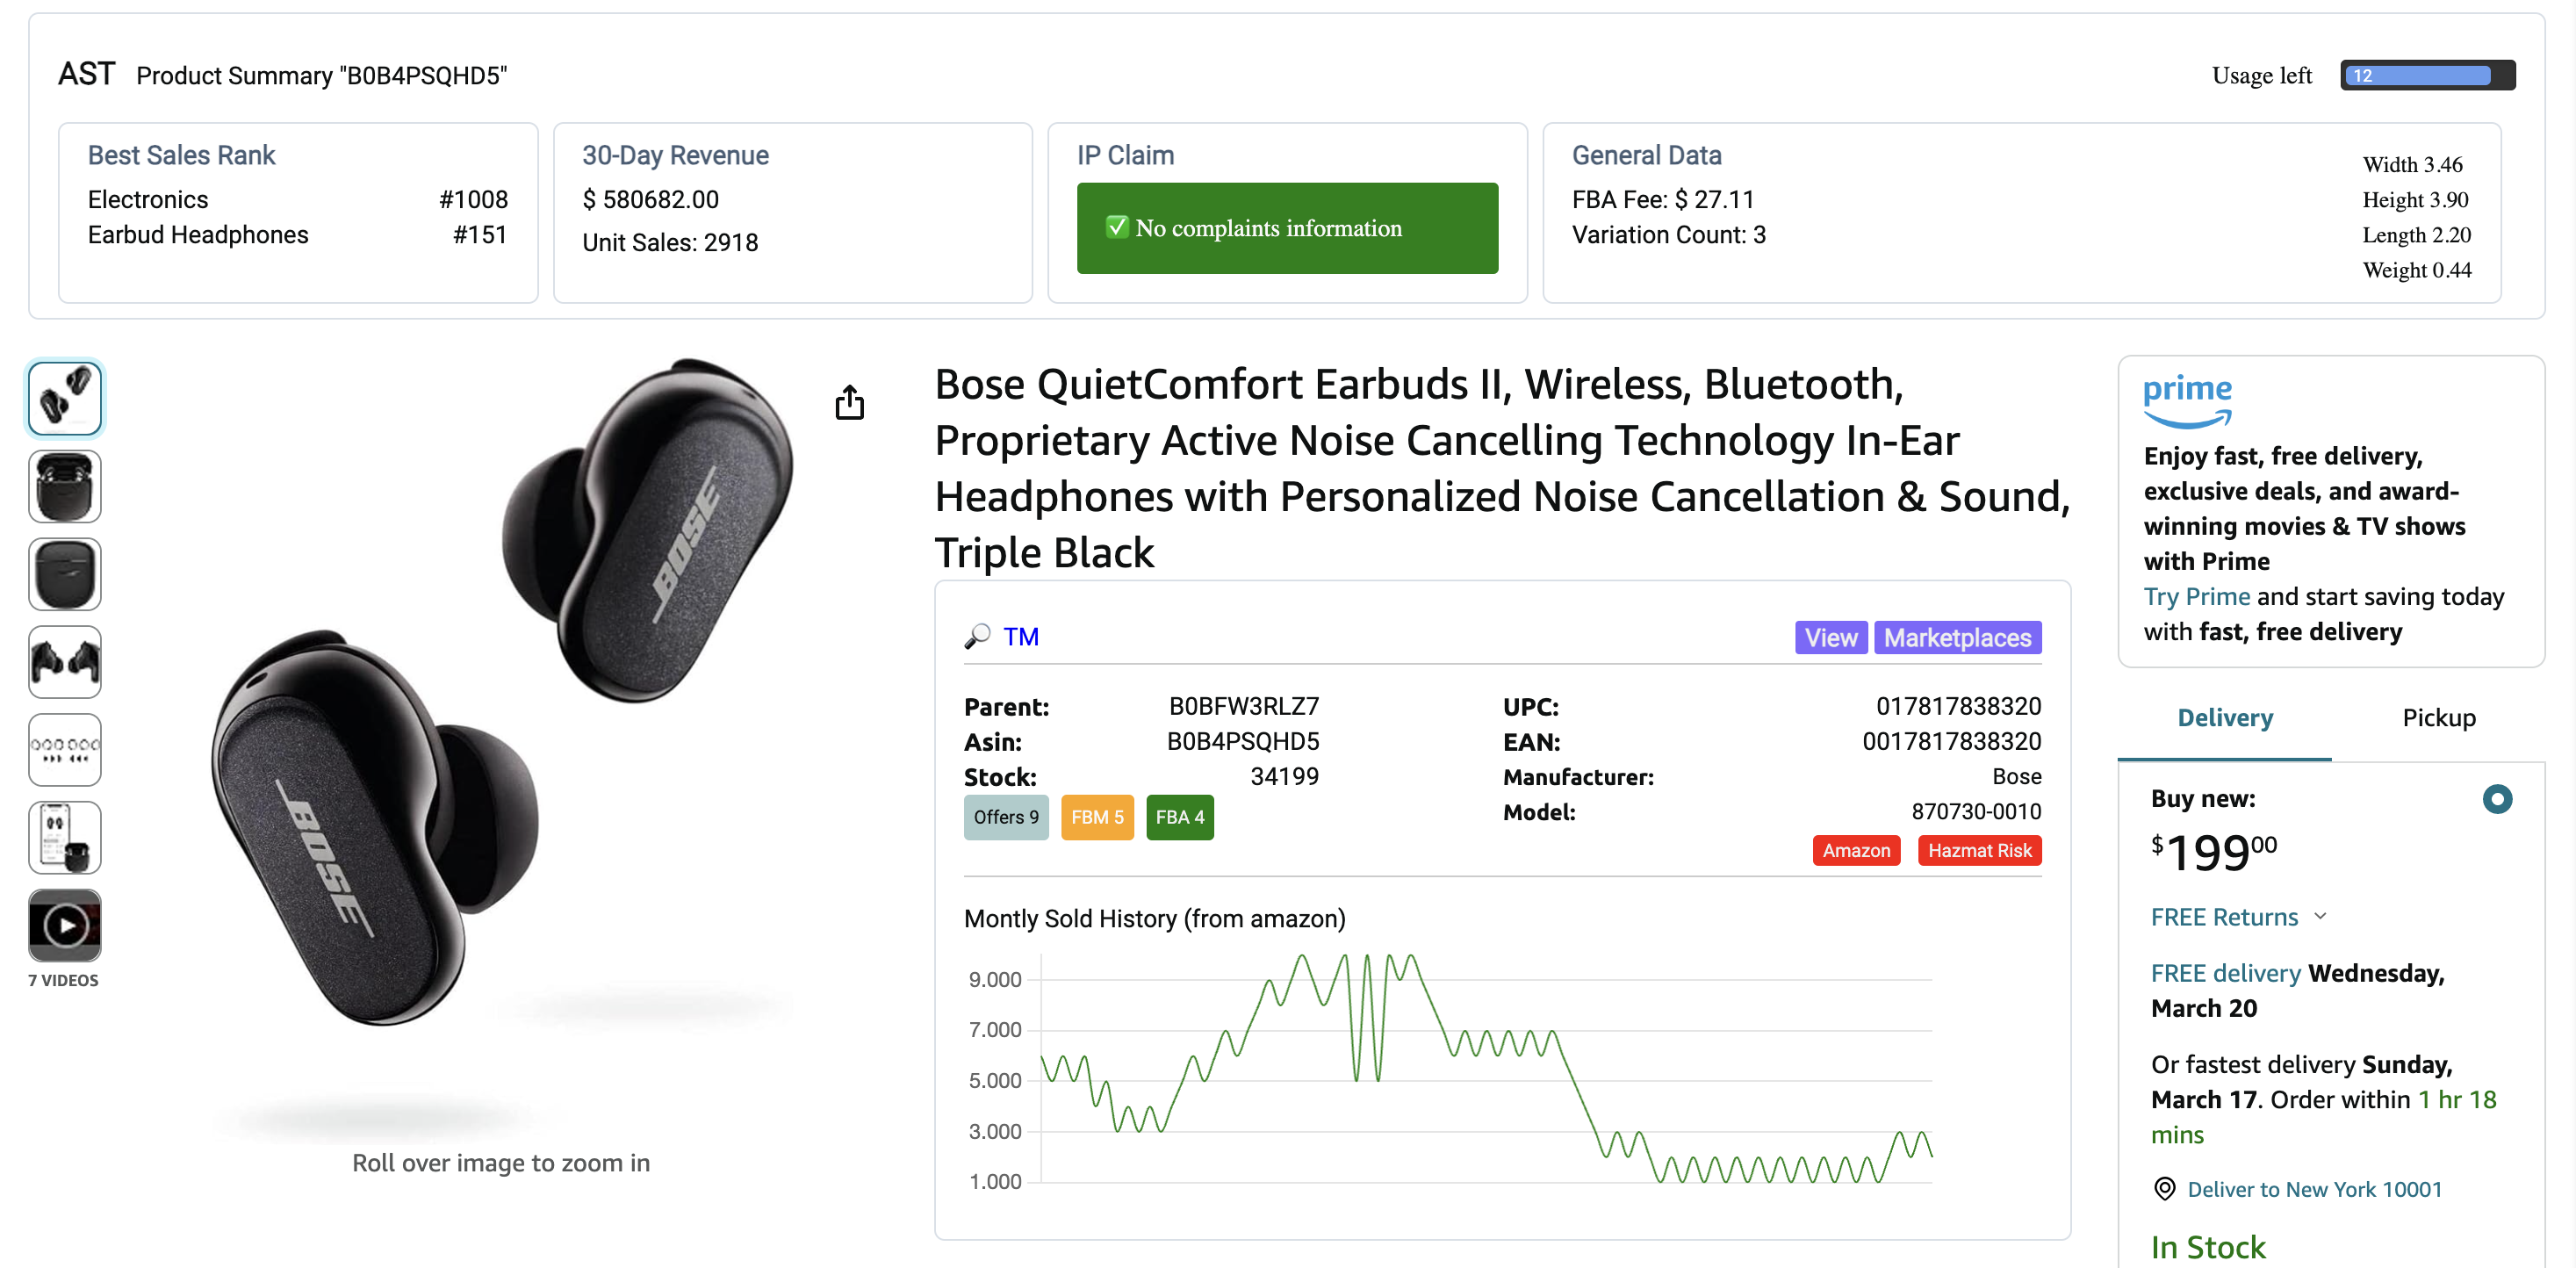2576x1268 pixels.
Task: Click the FBA 4 badge
Action: tap(1180, 817)
